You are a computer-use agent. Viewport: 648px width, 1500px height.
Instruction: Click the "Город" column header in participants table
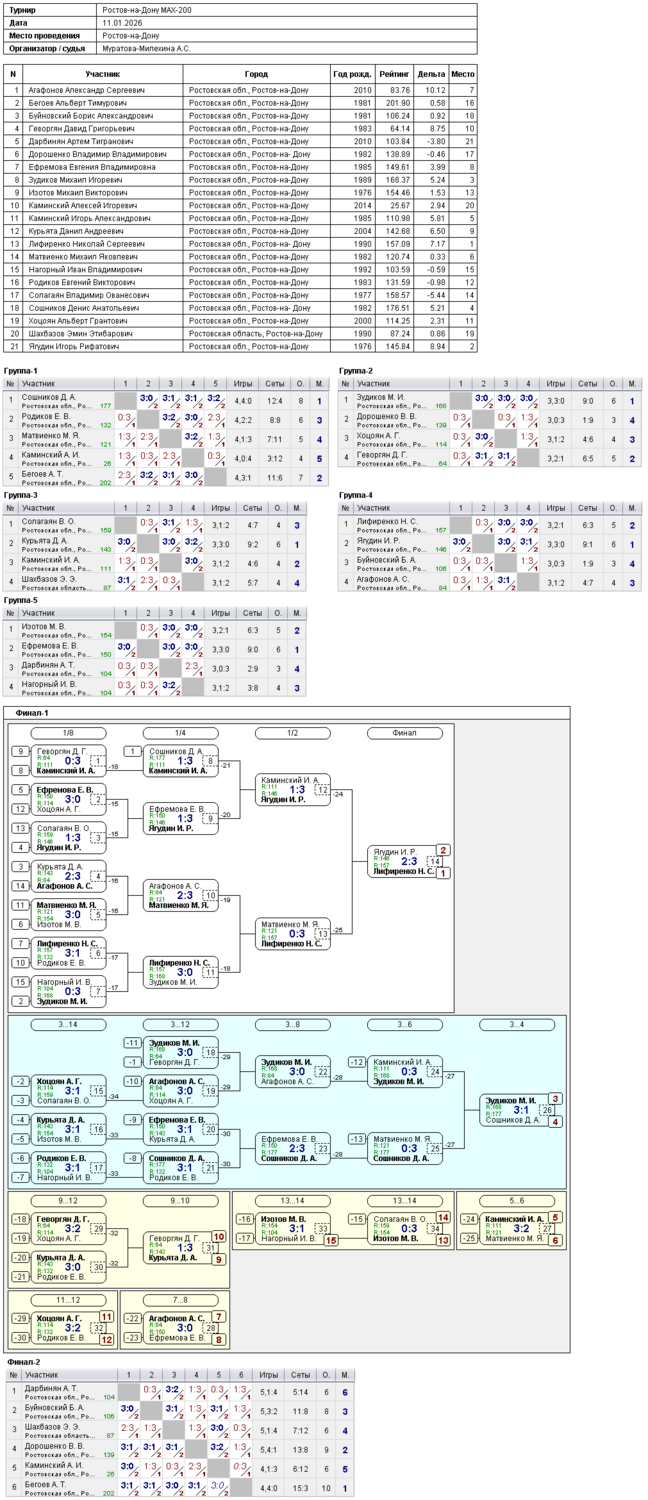point(256,74)
